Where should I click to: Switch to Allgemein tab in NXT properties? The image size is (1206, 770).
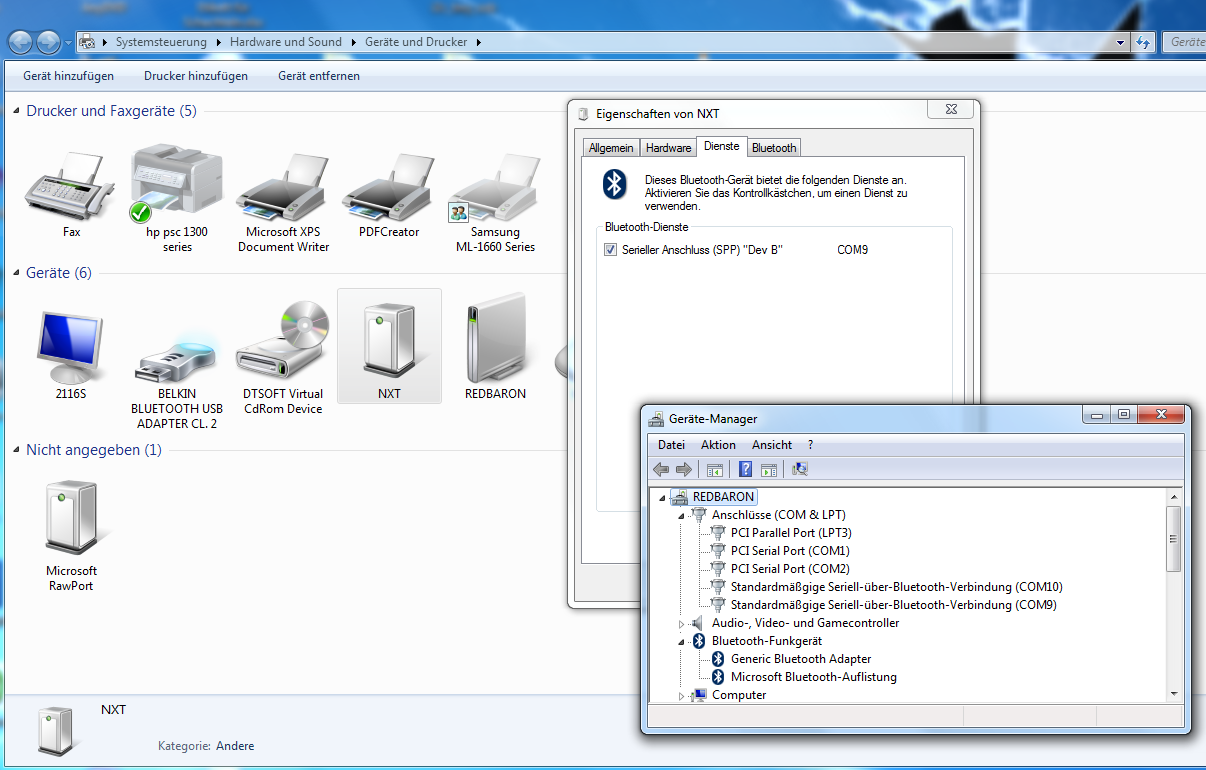point(611,148)
